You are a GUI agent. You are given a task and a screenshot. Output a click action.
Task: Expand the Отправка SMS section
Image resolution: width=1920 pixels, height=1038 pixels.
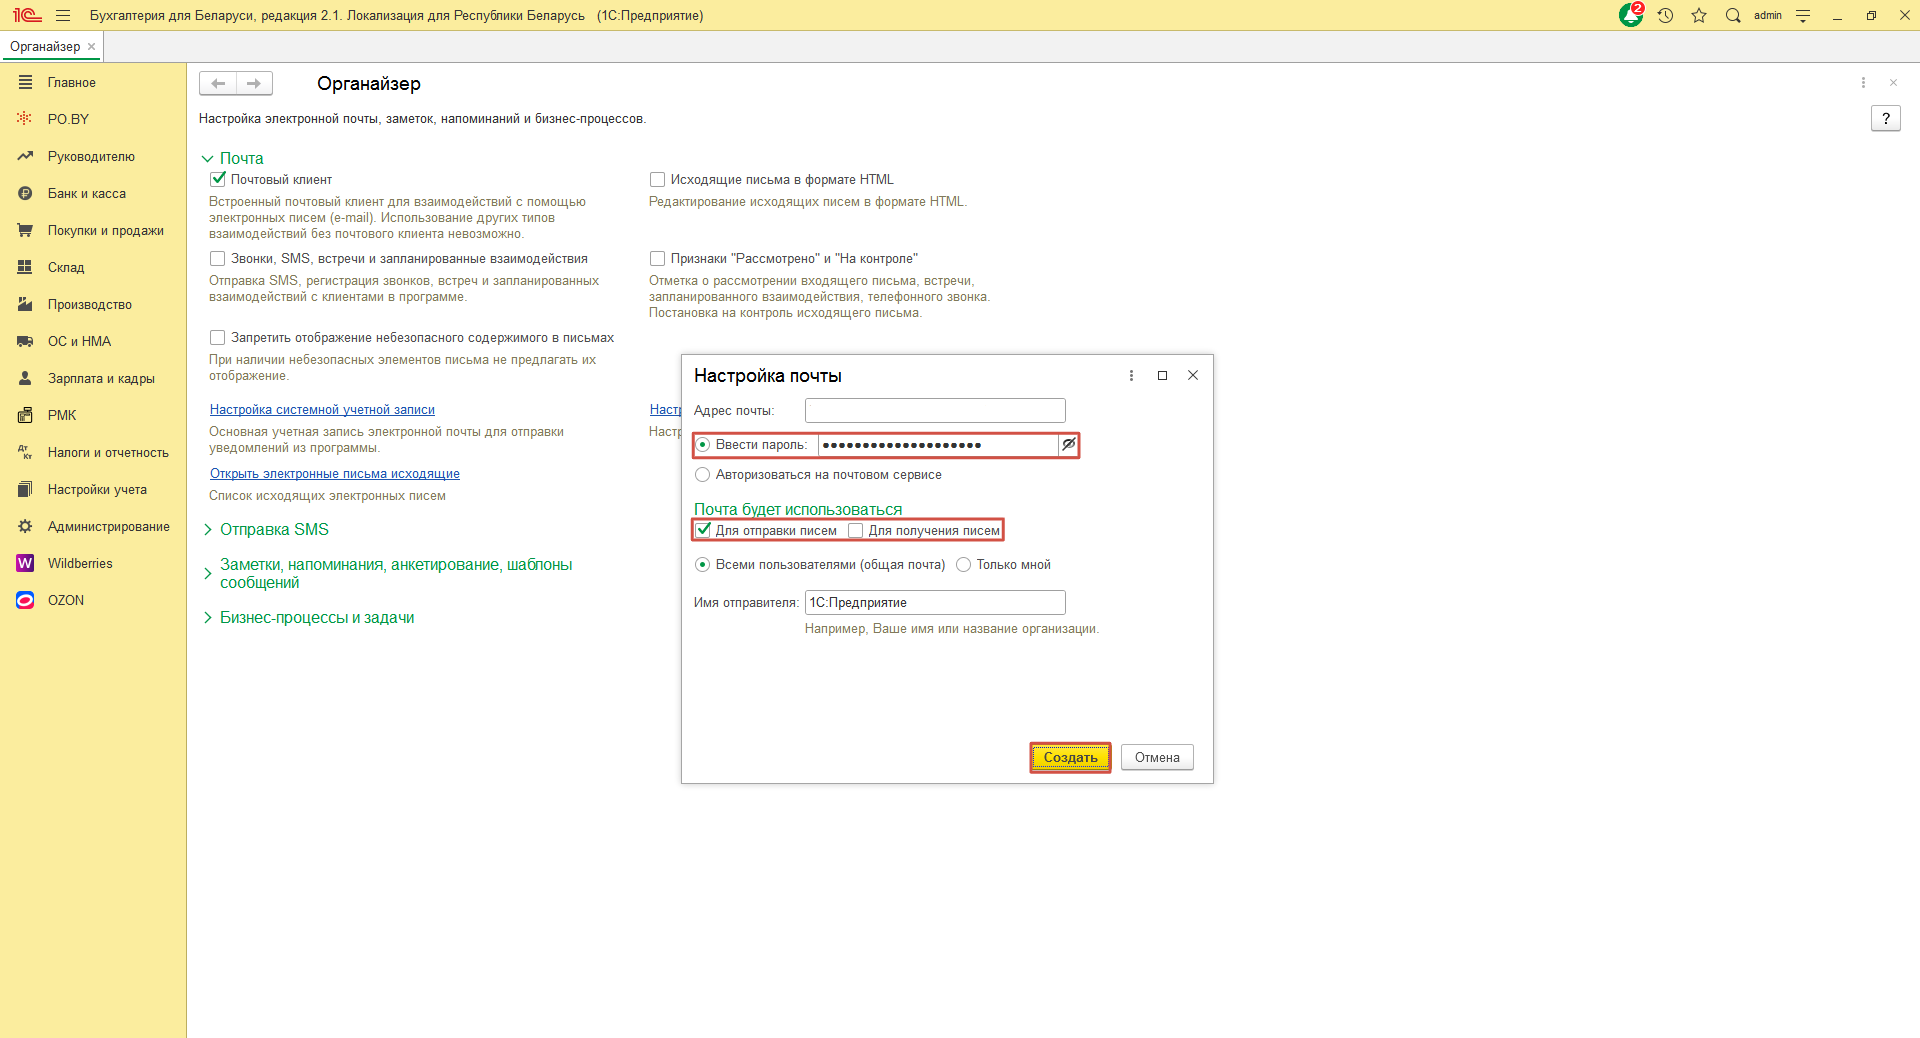[273, 530]
